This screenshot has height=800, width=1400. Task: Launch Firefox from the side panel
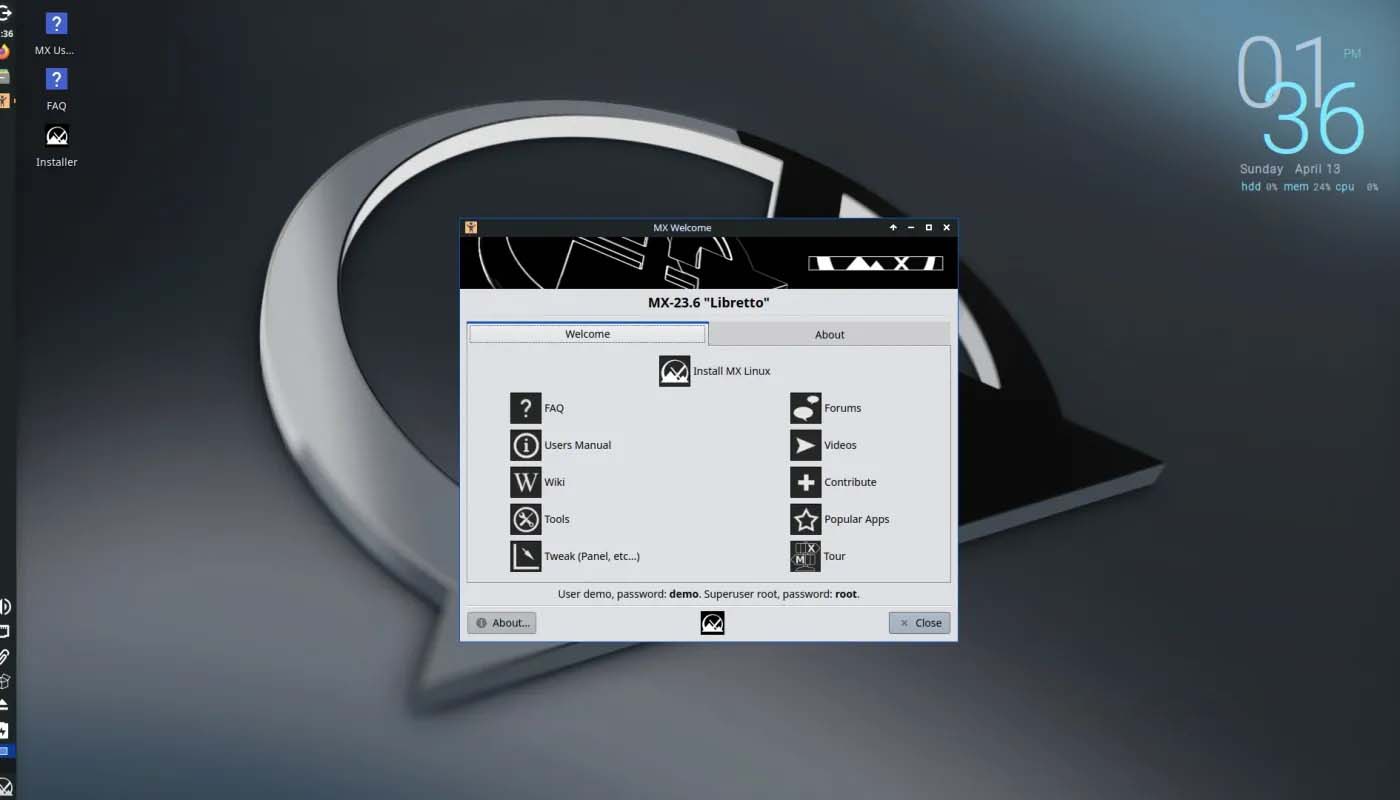point(4,52)
